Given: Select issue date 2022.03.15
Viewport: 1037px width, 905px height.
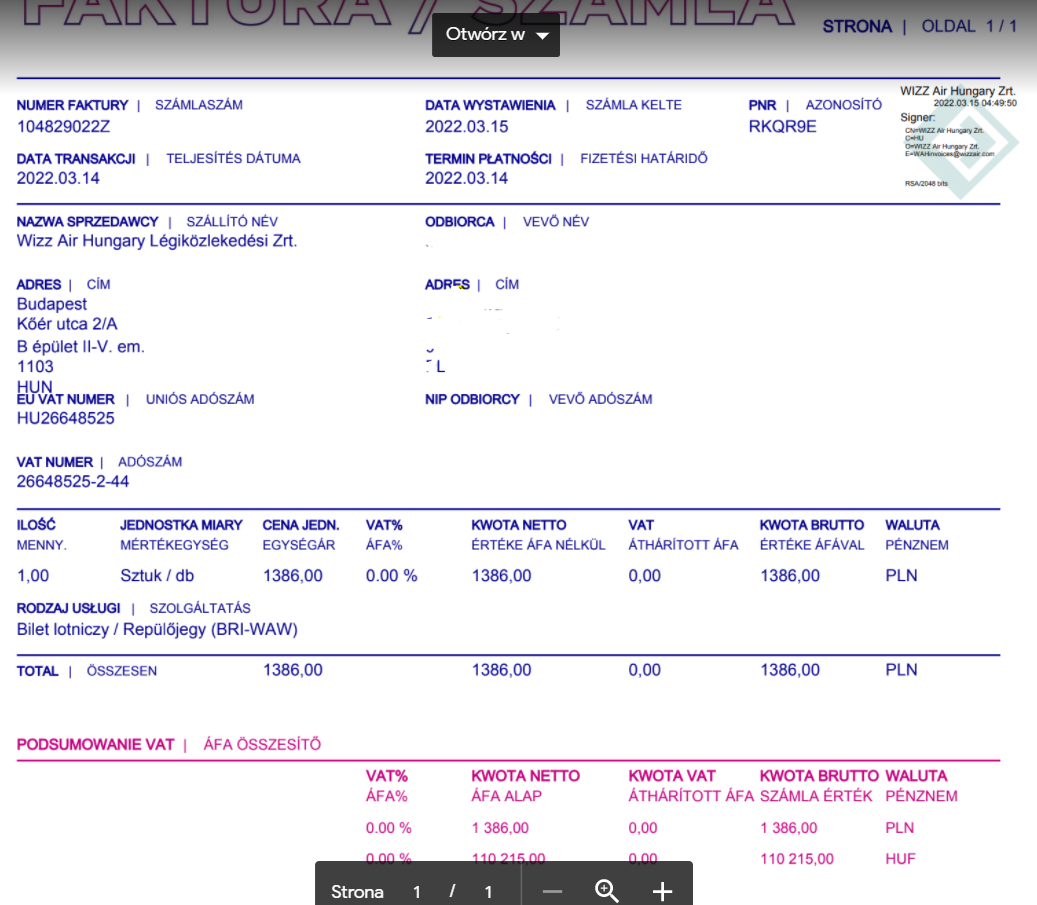Looking at the screenshot, I should [x=466, y=126].
